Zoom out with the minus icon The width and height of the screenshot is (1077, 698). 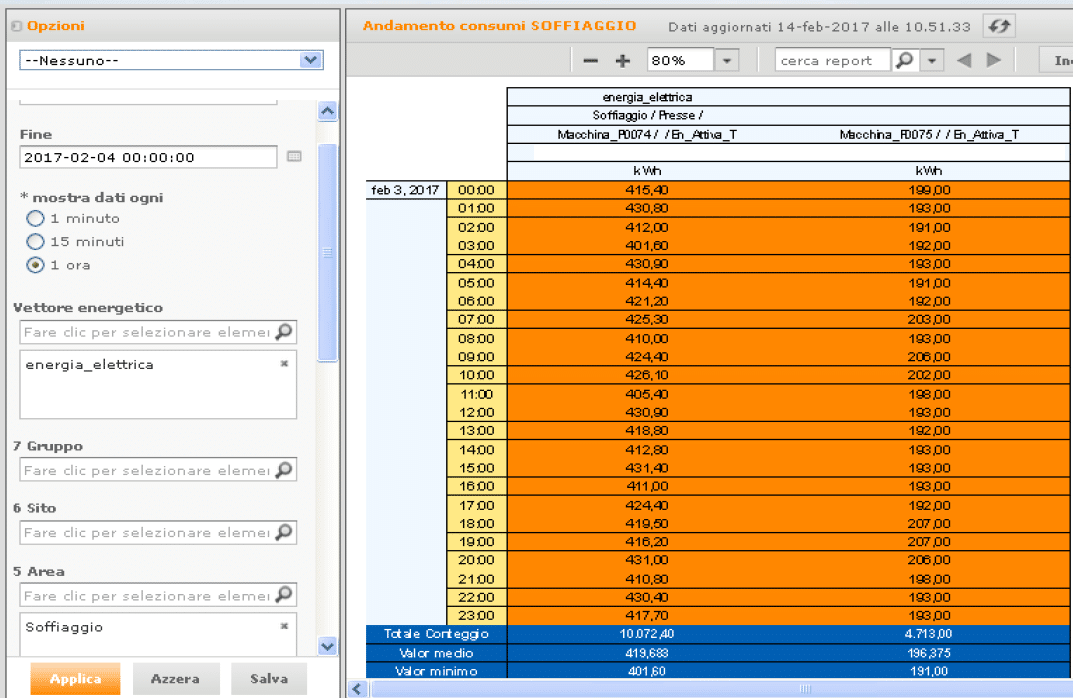click(591, 61)
